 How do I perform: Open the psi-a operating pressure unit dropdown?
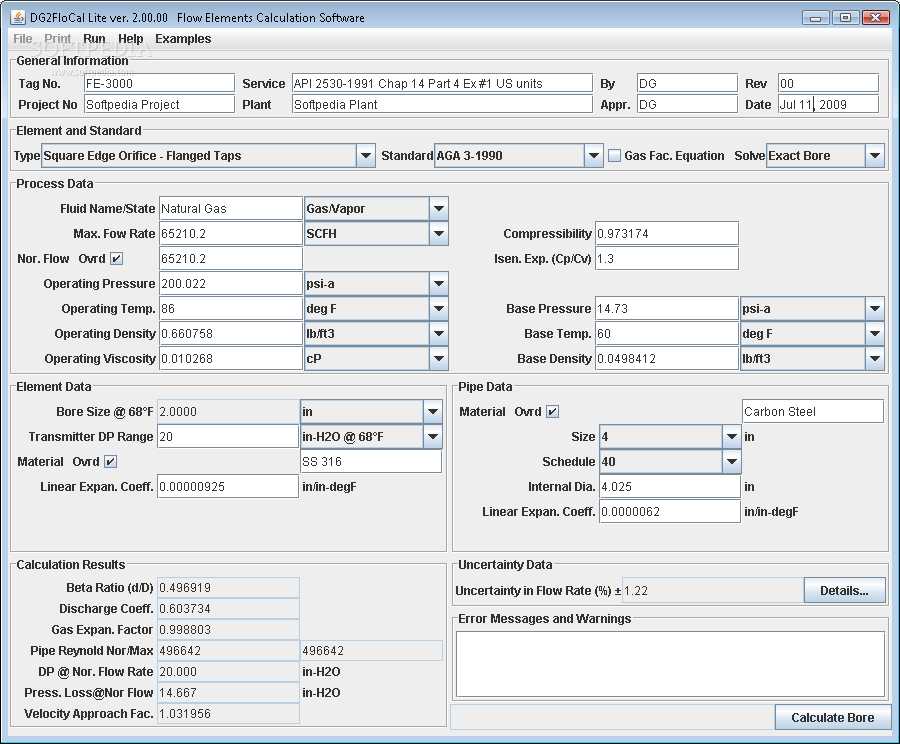[439, 284]
